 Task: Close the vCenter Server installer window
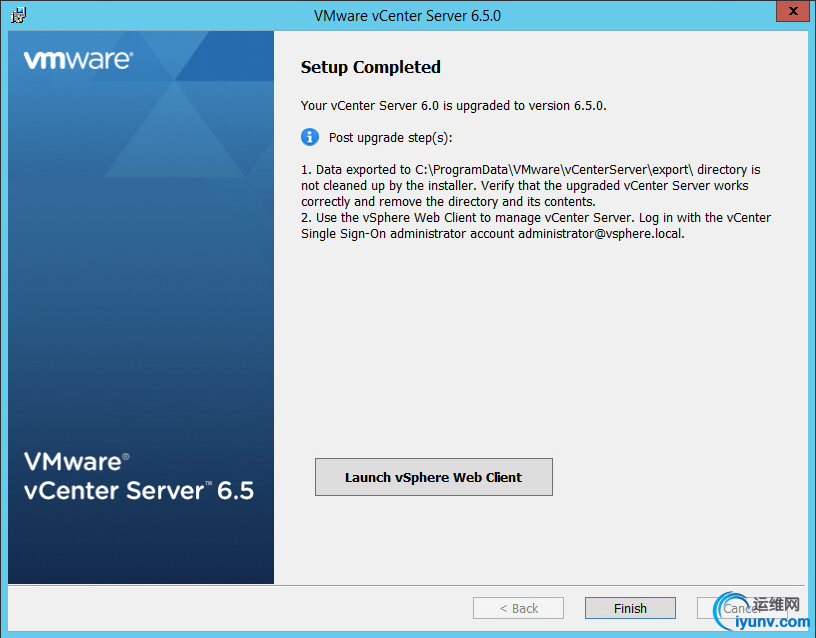(792, 11)
